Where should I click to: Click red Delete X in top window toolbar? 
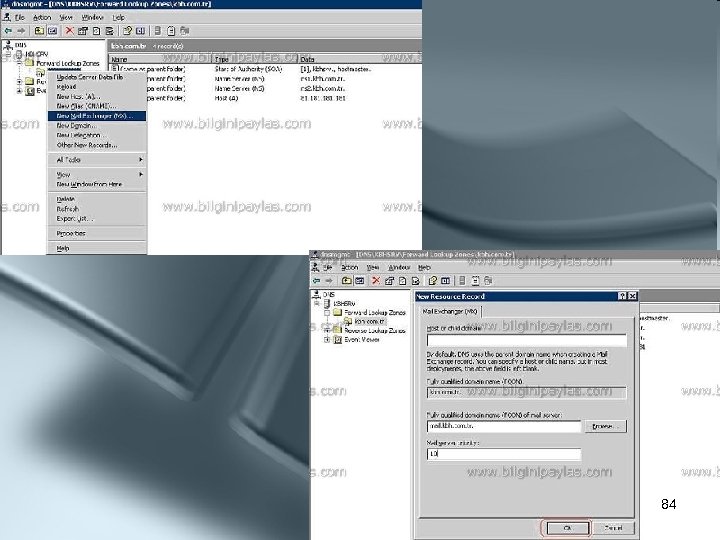69,31
